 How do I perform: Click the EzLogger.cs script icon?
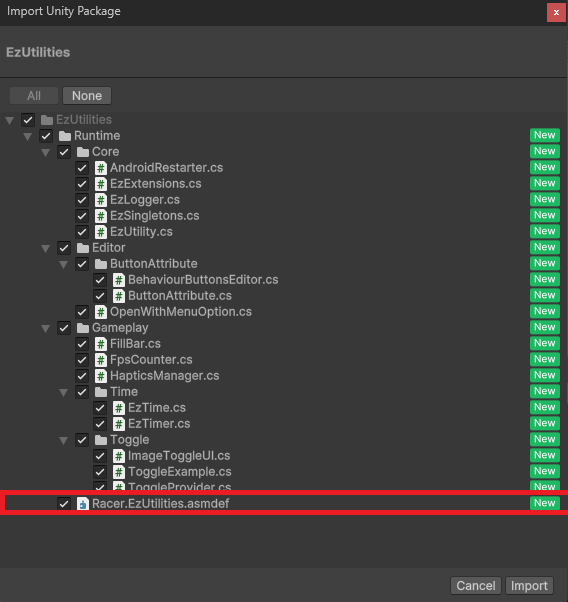(101, 200)
